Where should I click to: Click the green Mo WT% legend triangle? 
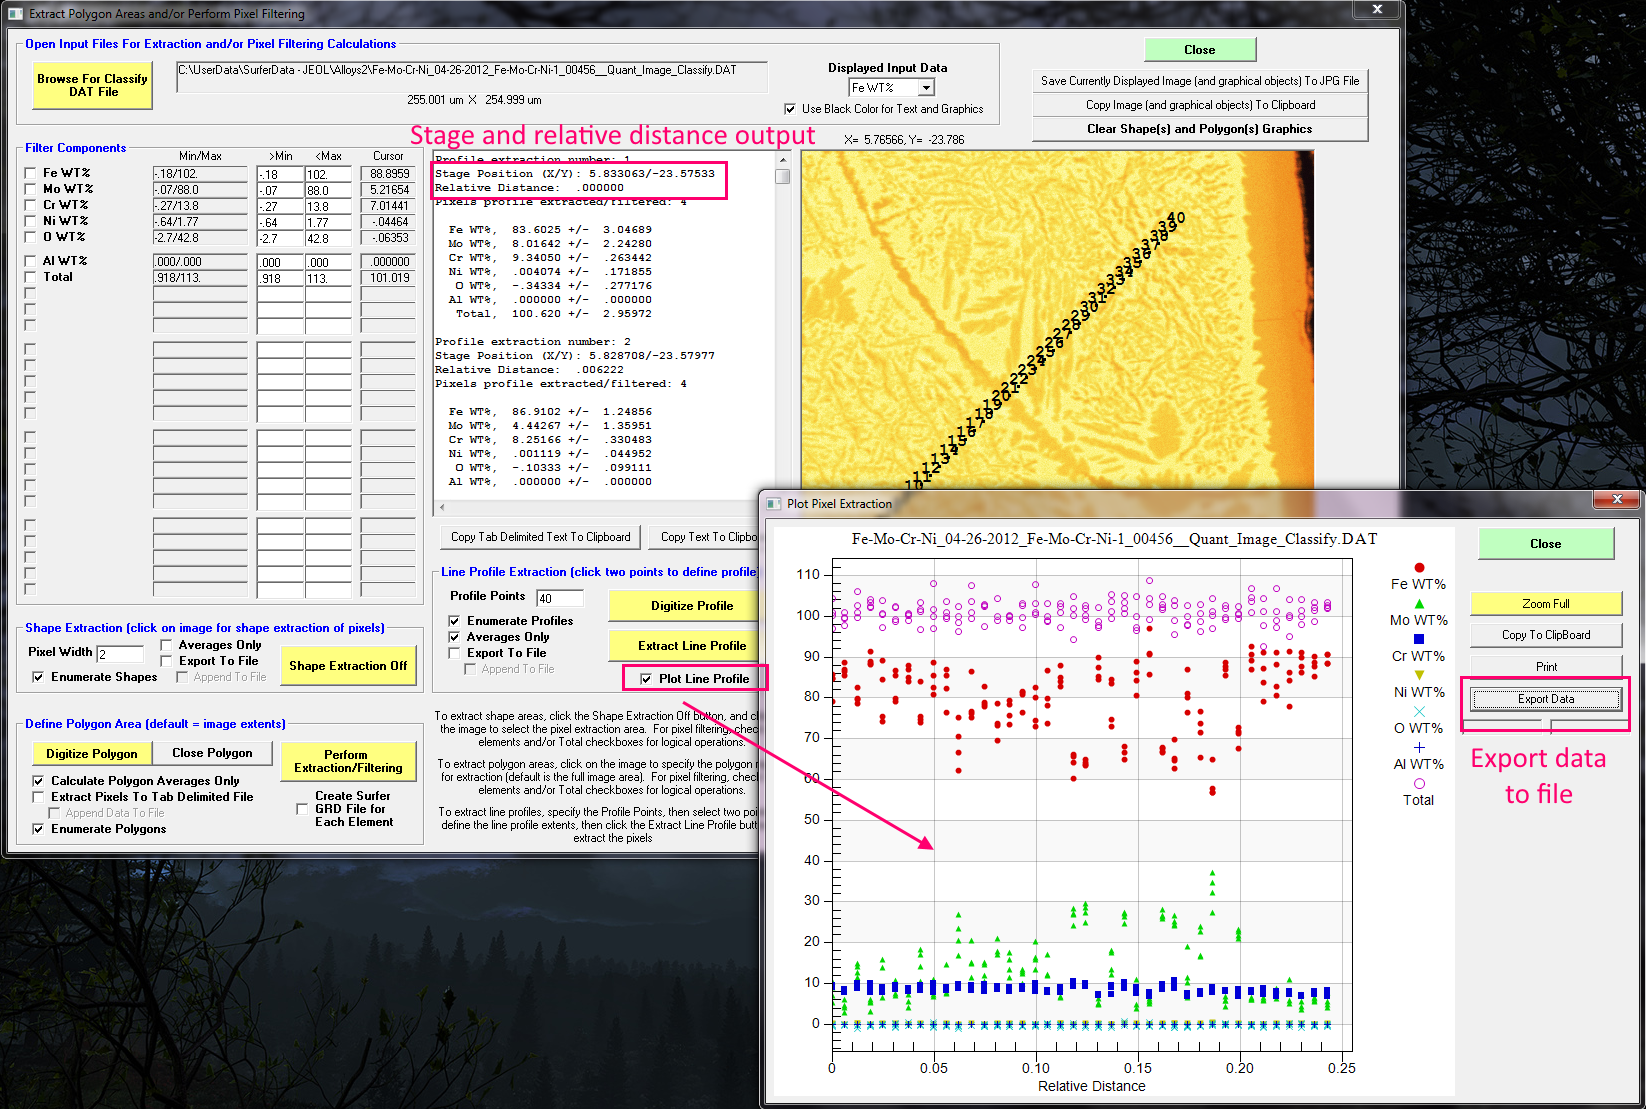(x=1418, y=604)
